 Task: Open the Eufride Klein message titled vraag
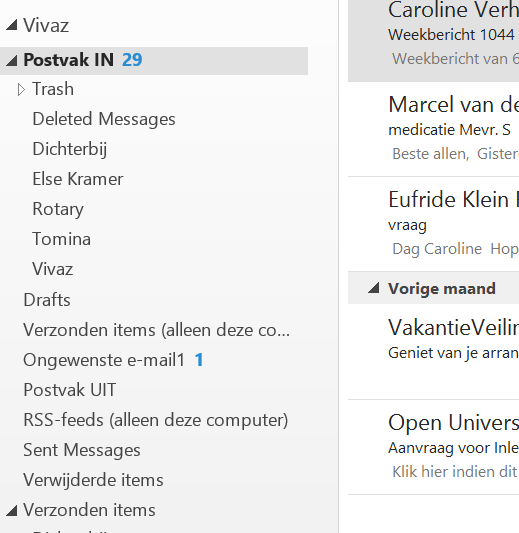tap(433, 224)
